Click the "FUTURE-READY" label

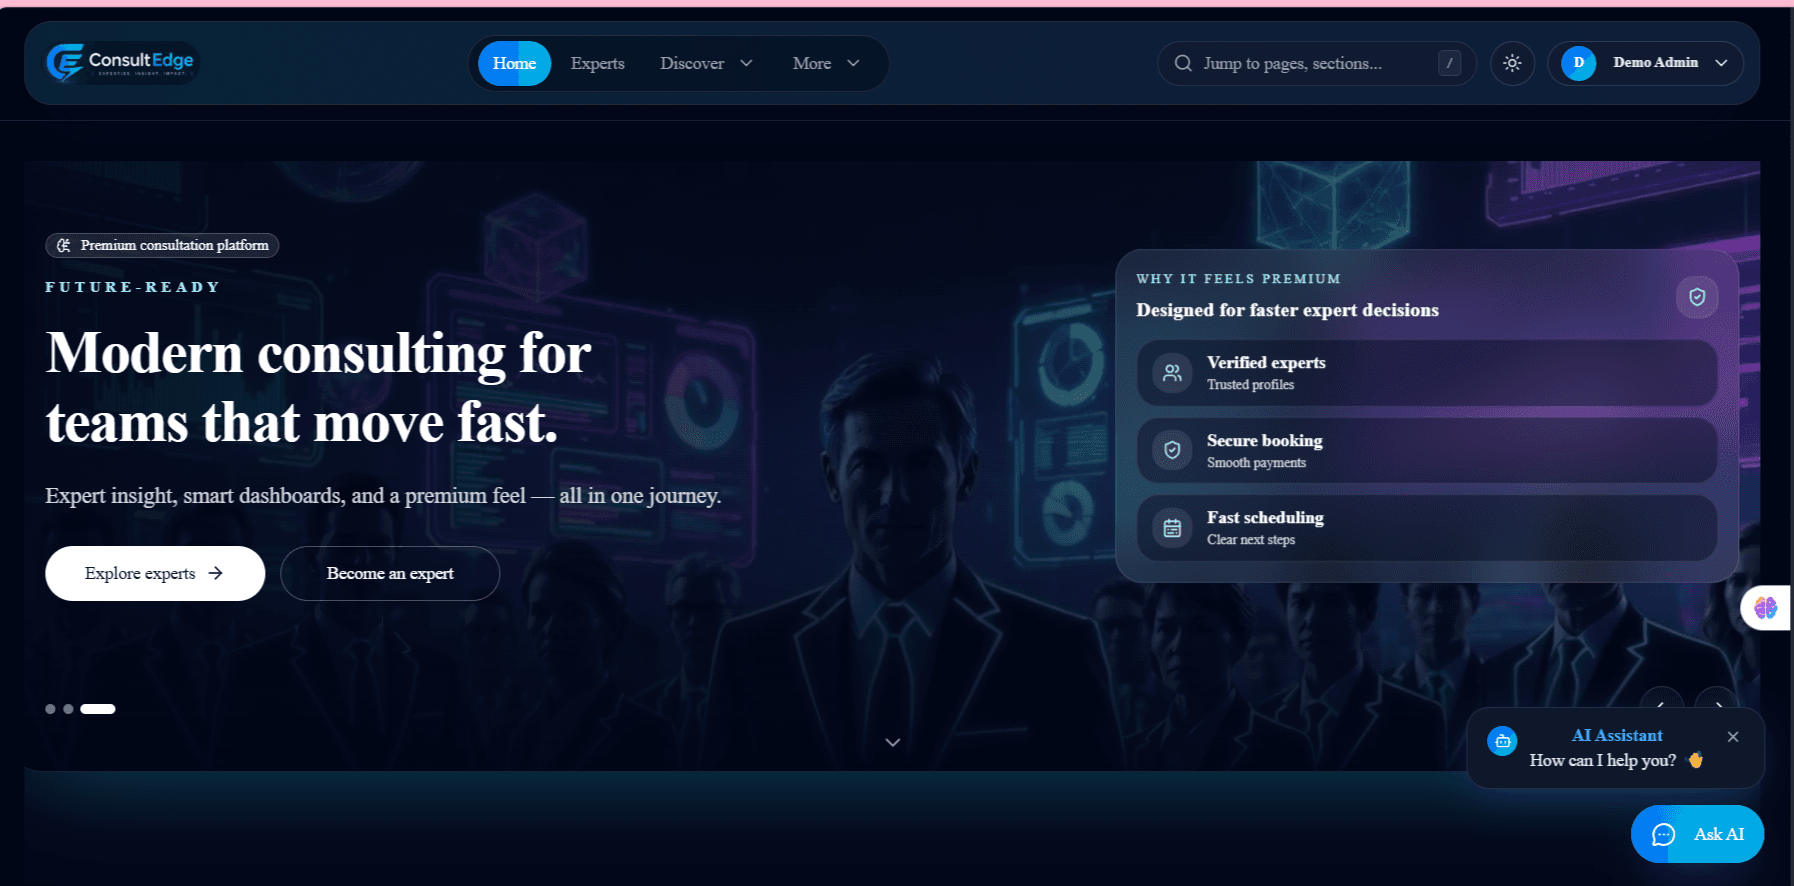pyautogui.click(x=133, y=287)
